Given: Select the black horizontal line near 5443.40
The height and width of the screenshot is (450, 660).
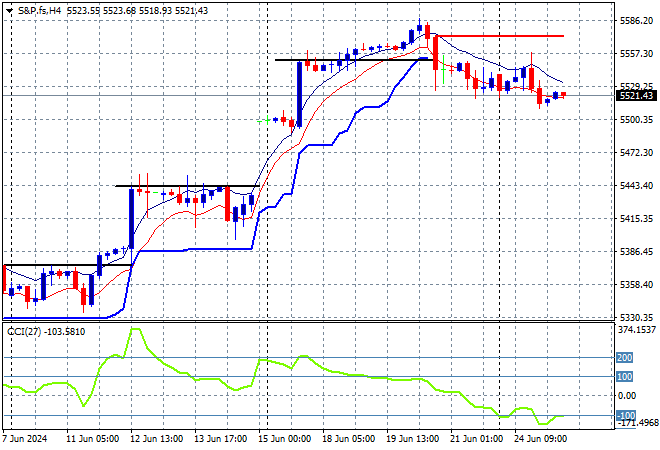Looking at the screenshot, I should pos(187,186).
